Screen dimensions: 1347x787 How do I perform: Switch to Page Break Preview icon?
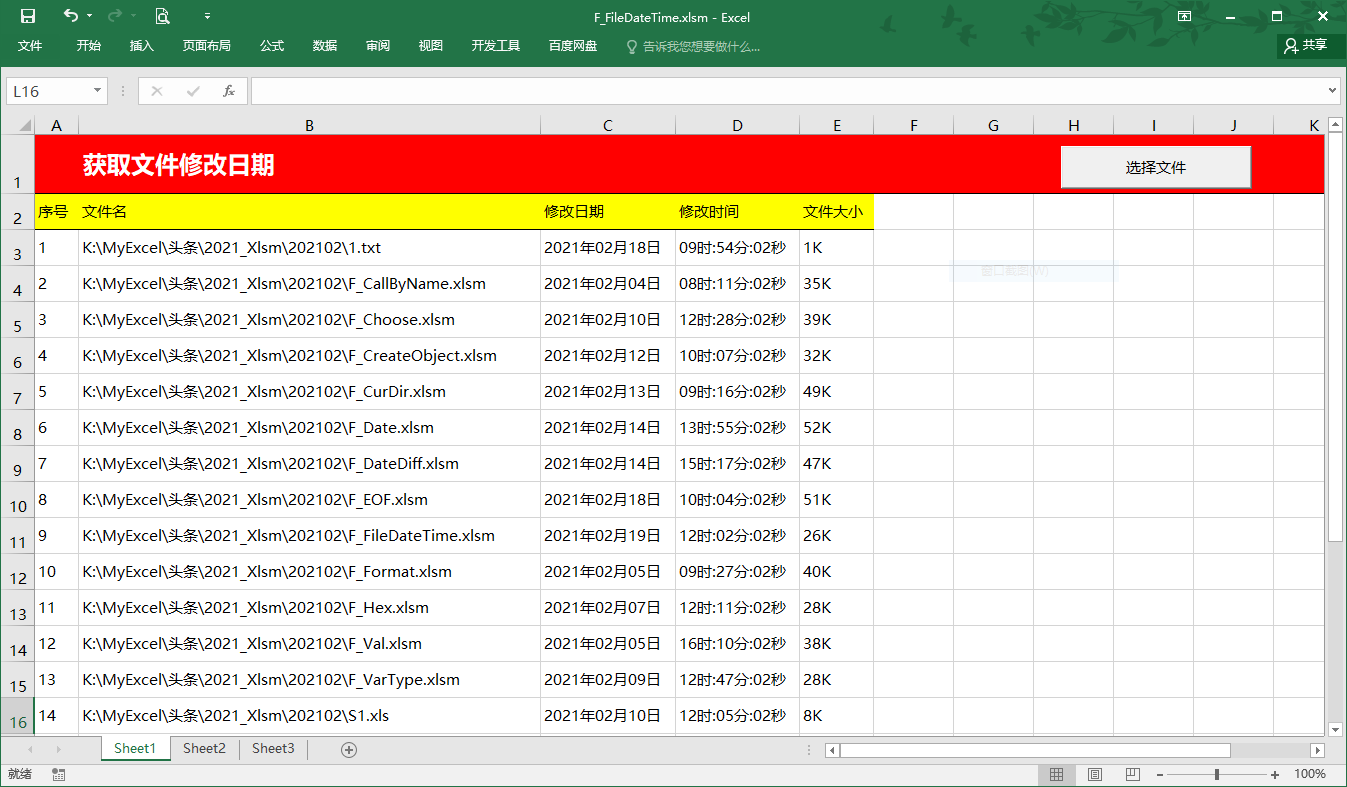pyautogui.click(x=1132, y=775)
